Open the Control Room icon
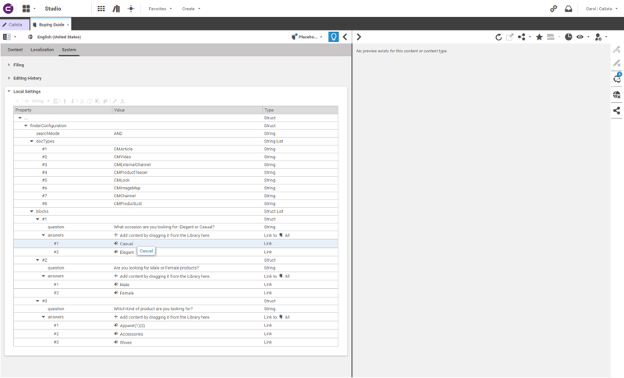This screenshot has width=624, height=378. tap(131, 8)
